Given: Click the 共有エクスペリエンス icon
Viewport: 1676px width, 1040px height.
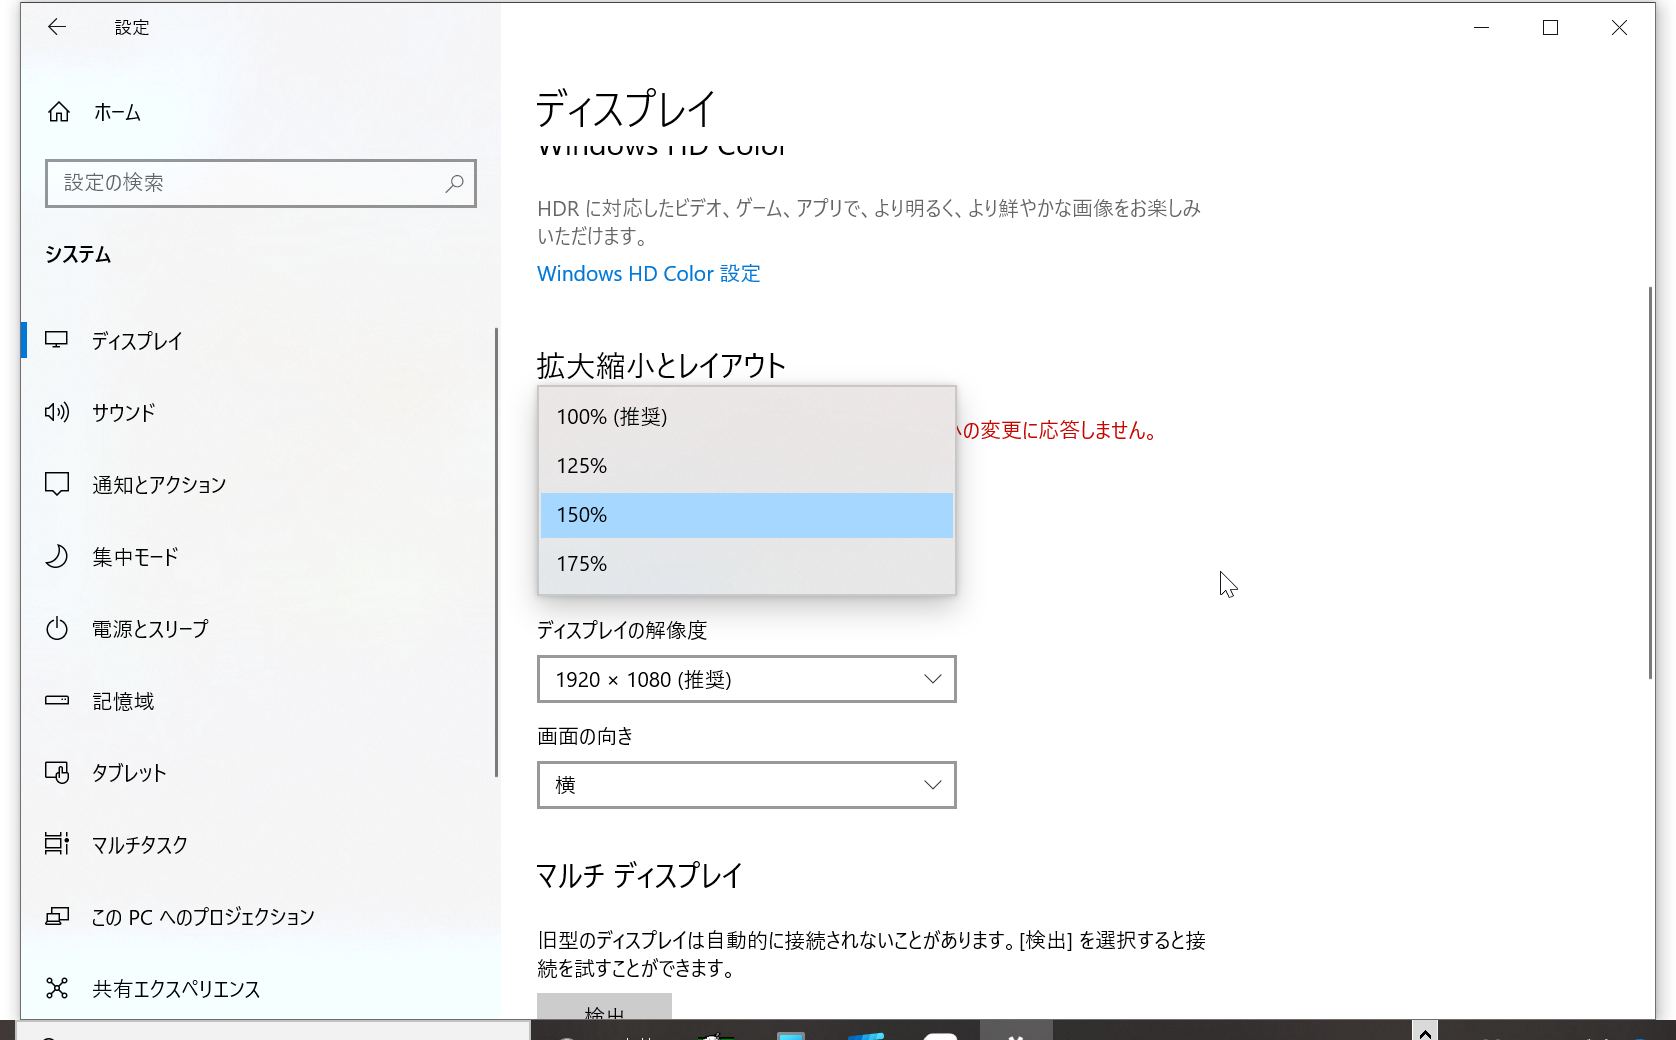Looking at the screenshot, I should click(x=57, y=989).
